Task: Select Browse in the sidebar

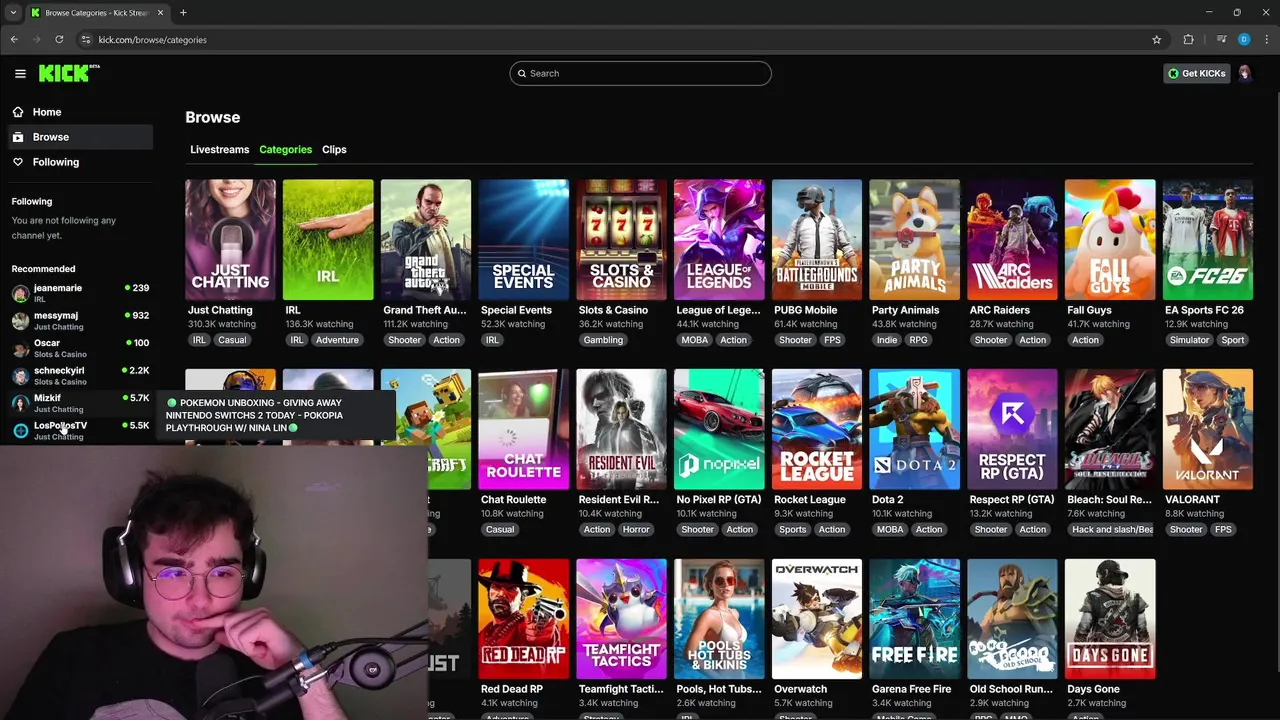Action: point(80,137)
